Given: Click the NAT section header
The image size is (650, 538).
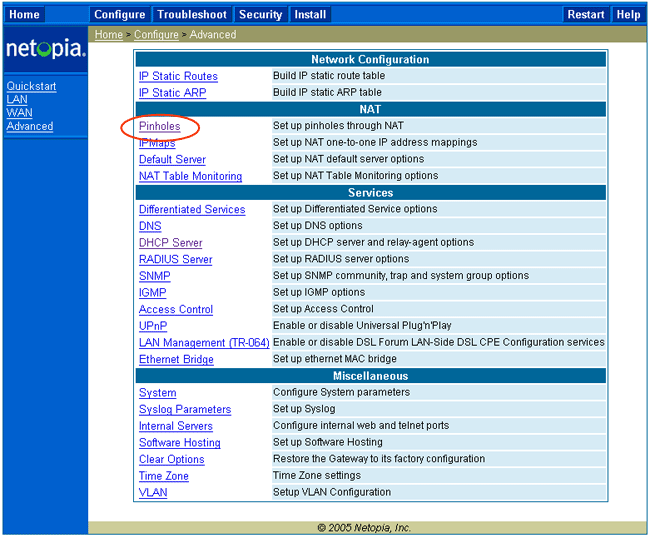Looking at the screenshot, I should pyautogui.click(x=370, y=109).
